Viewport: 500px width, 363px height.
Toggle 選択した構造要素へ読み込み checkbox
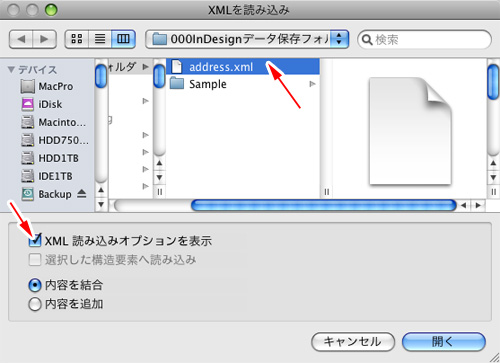35,260
